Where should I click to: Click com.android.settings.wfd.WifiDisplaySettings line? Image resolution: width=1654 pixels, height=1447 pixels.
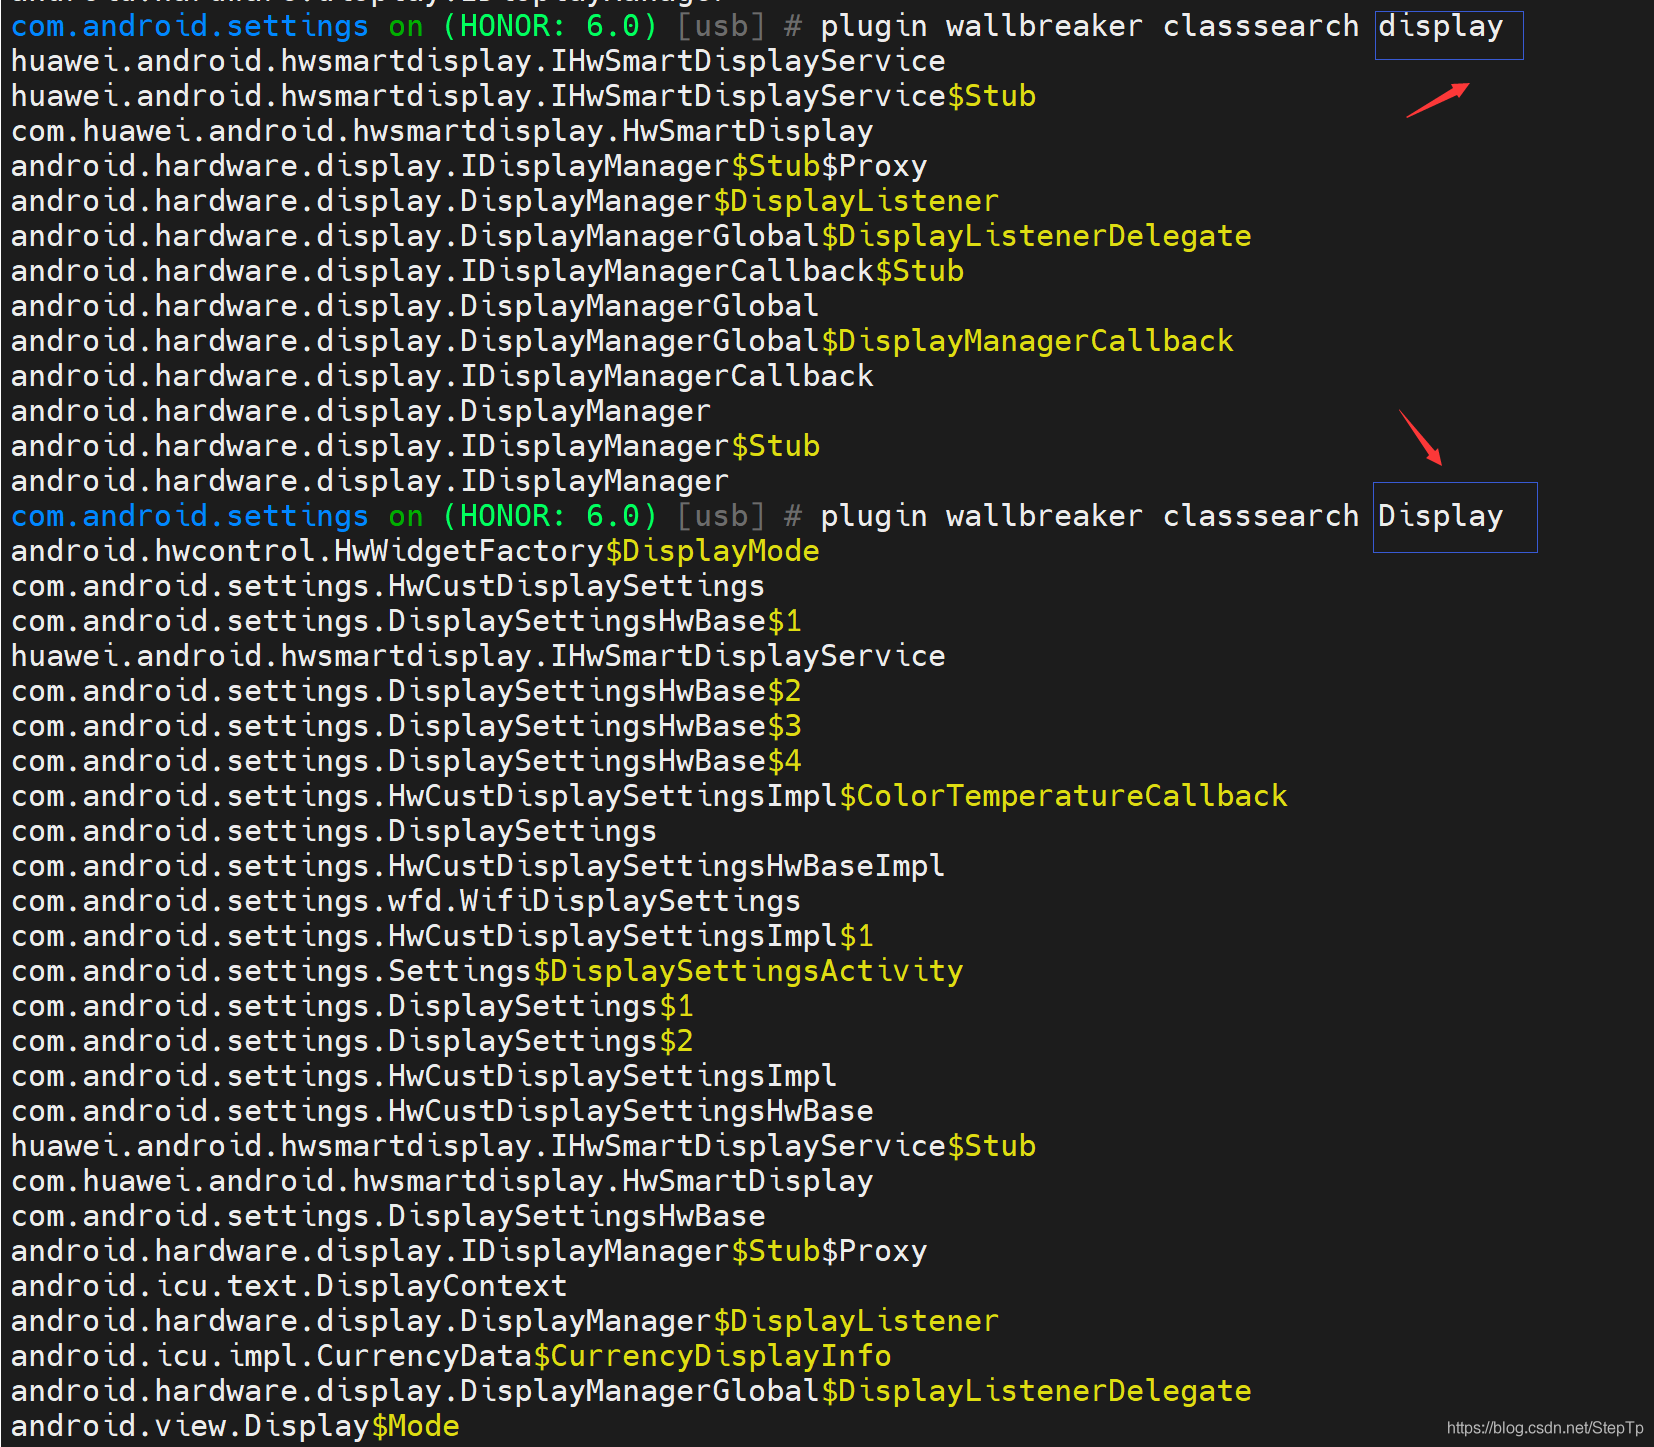coord(406,902)
